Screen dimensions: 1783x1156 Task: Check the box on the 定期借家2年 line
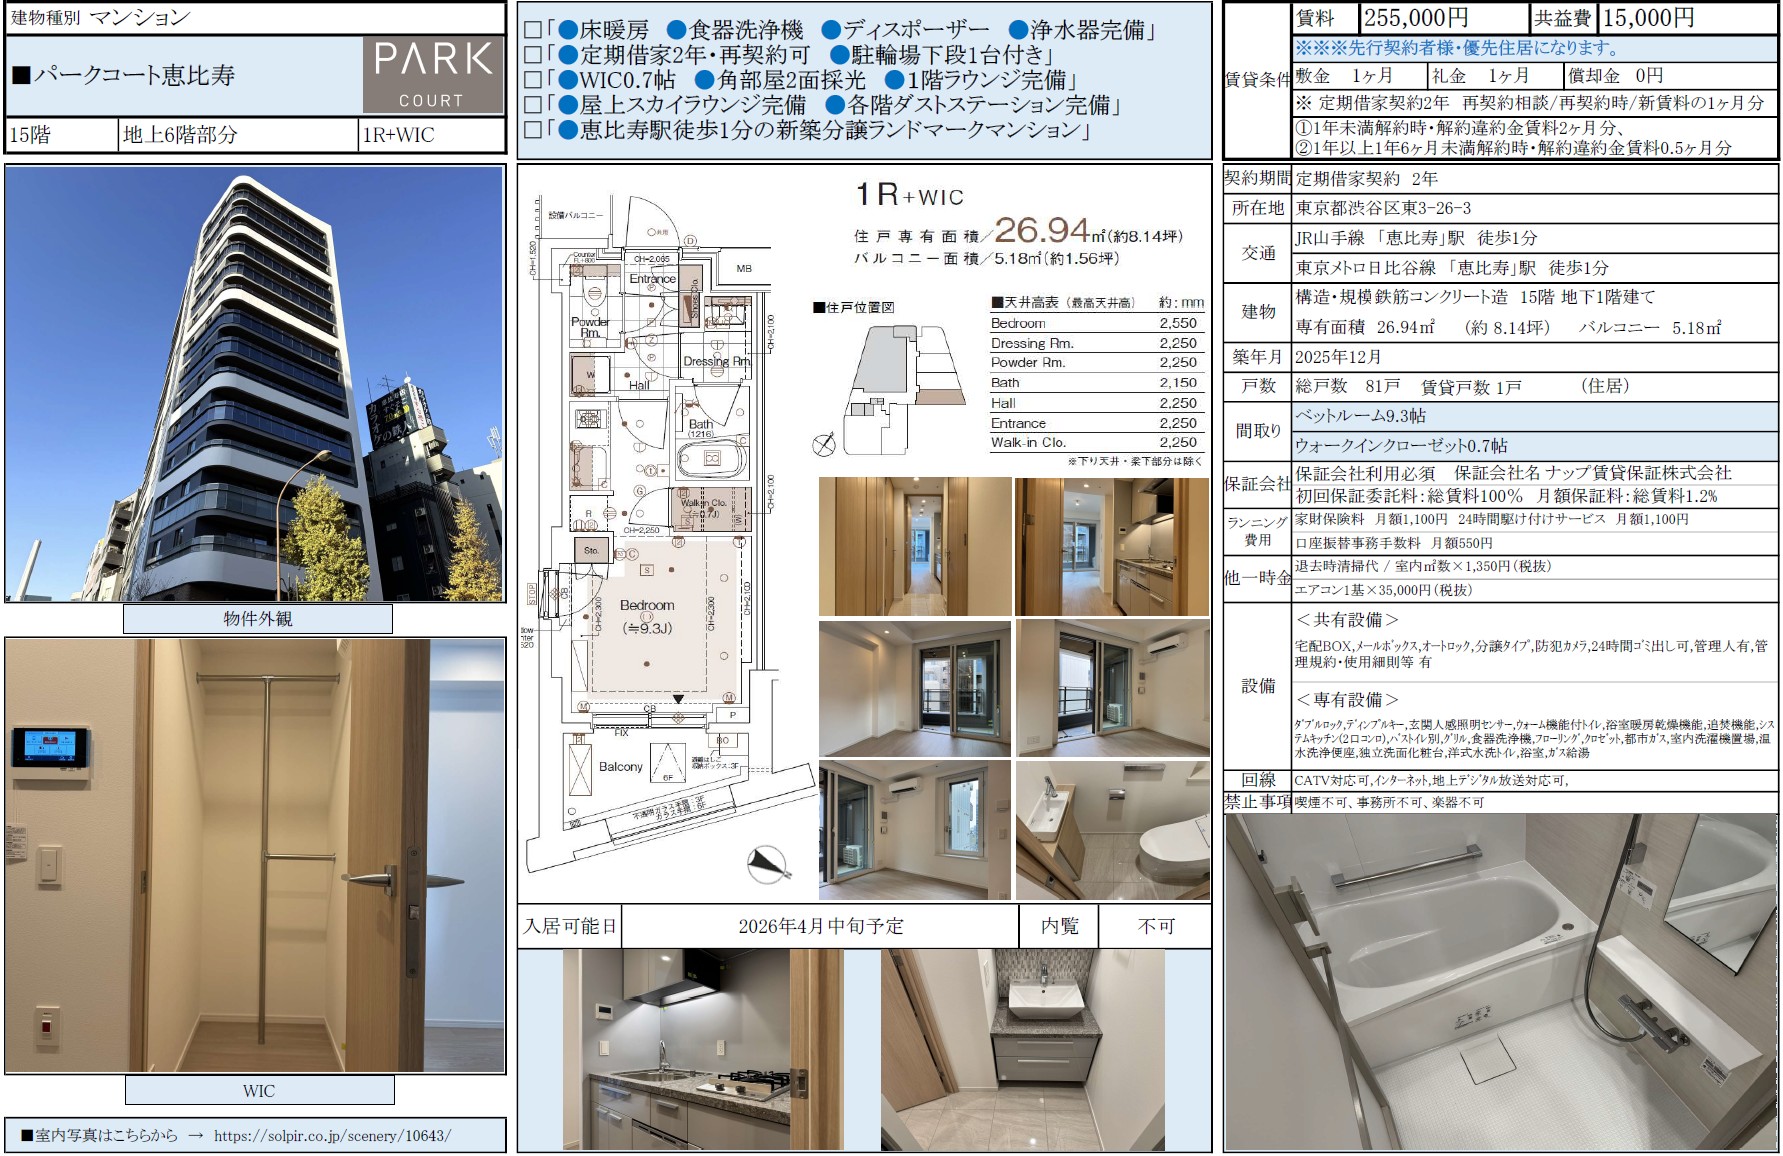[533, 56]
